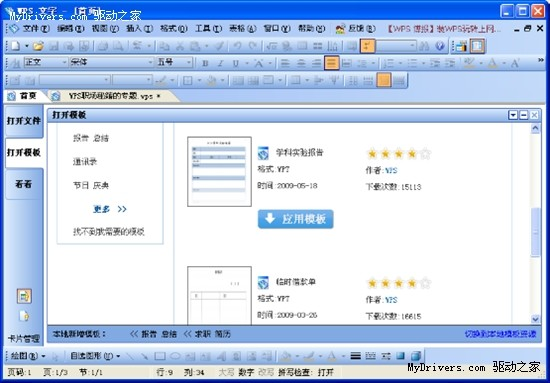
Task: Open the 宋体 font dropdown
Action: 150,62
